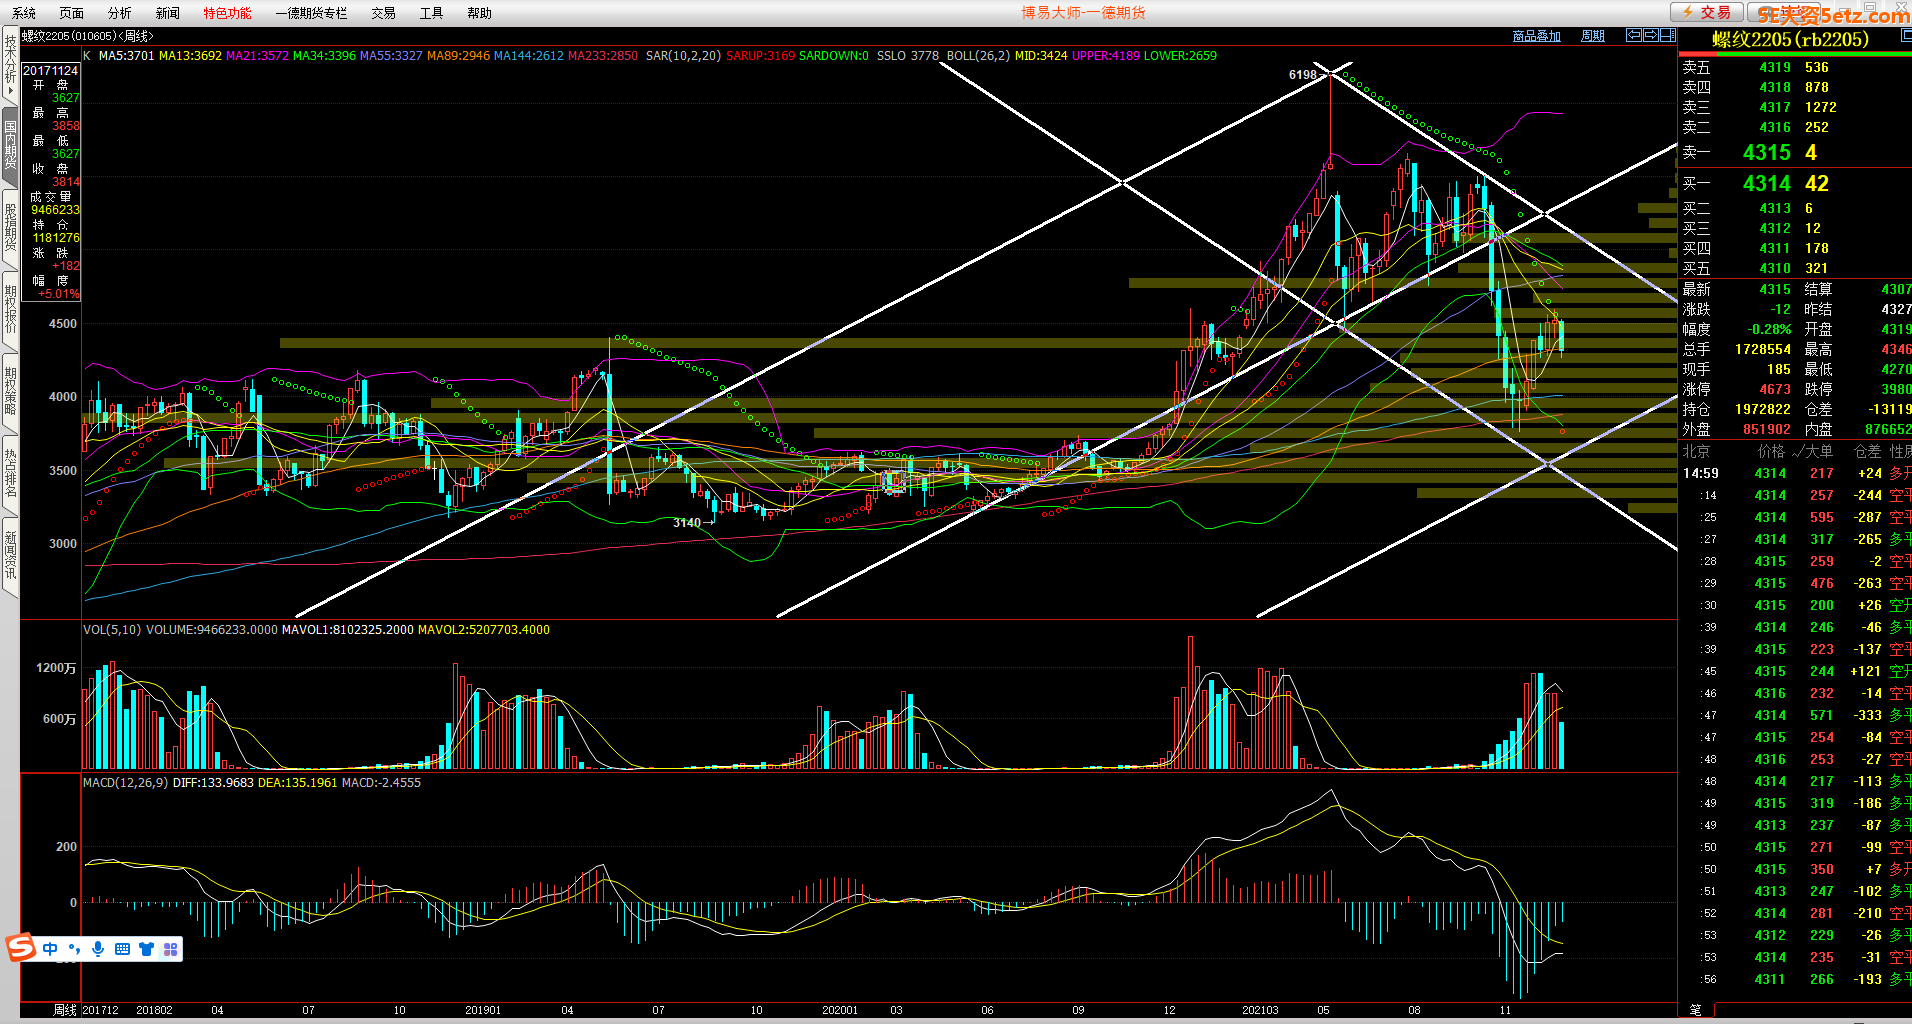Click the right arrow navigation icon
The width and height of the screenshot is (1912, 1024).
click(1650, 35)
